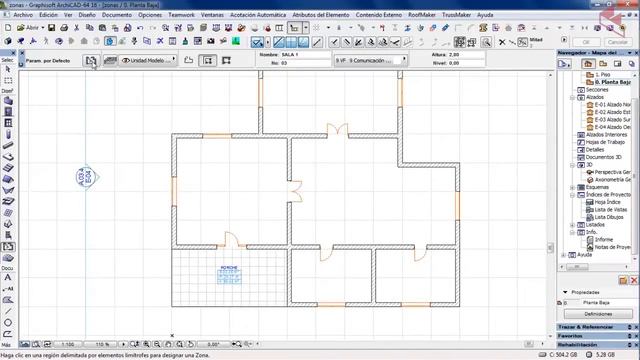Viewport: 640px width, 360px height.
Task: Click the layer icon beside Unidad Modelo
Action: tap(110, 60)
